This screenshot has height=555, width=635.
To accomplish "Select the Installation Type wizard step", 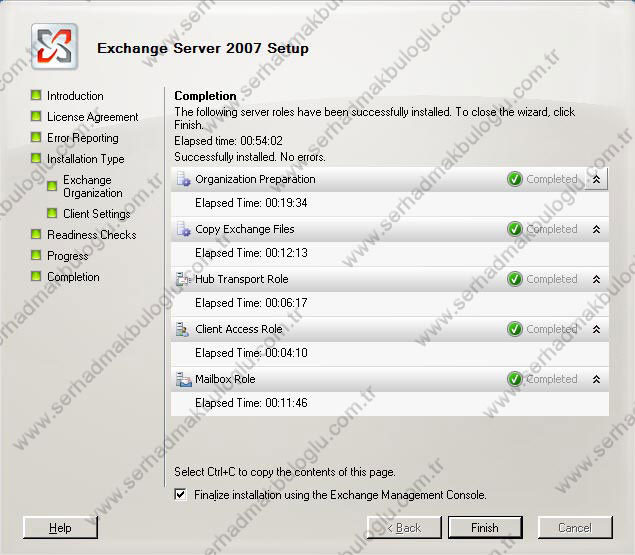I will [85, 159].
